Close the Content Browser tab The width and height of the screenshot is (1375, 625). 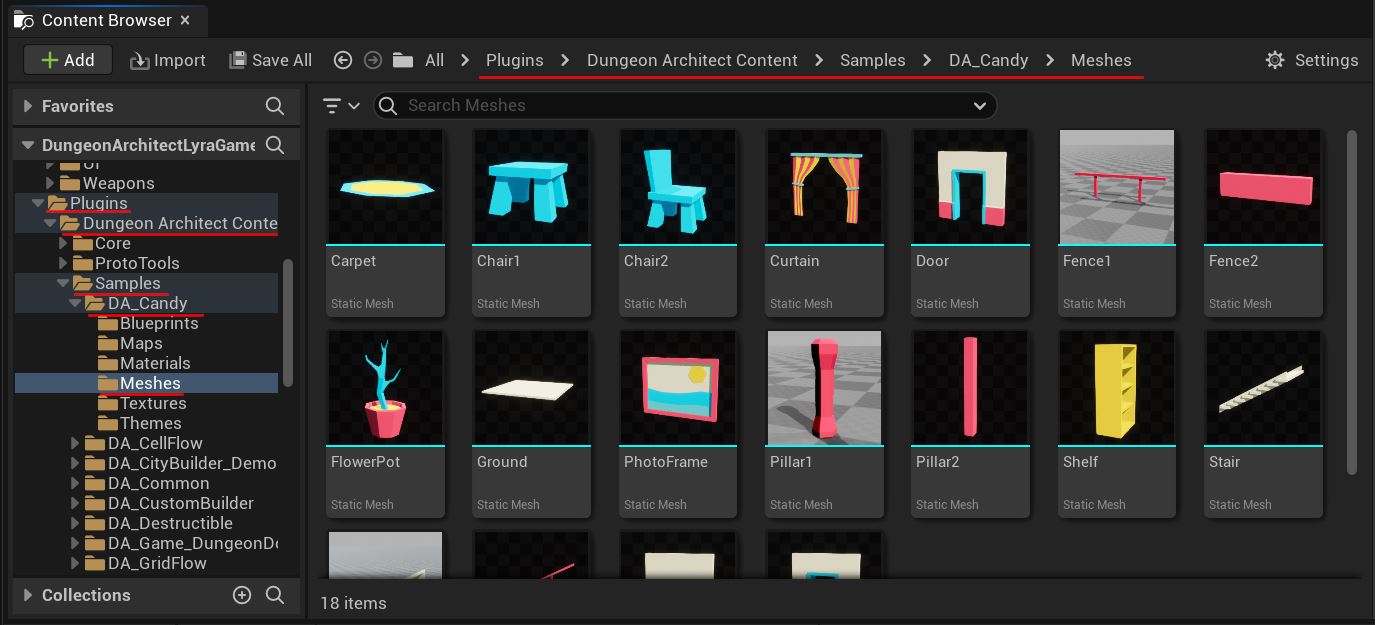tap(185, 20)
